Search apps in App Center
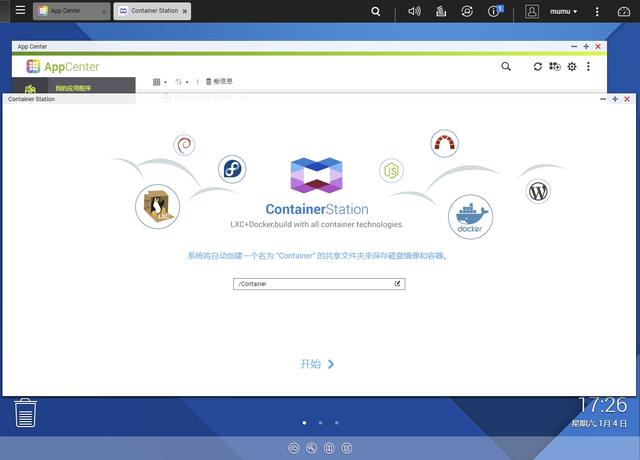640x460 pixels. 506,66
